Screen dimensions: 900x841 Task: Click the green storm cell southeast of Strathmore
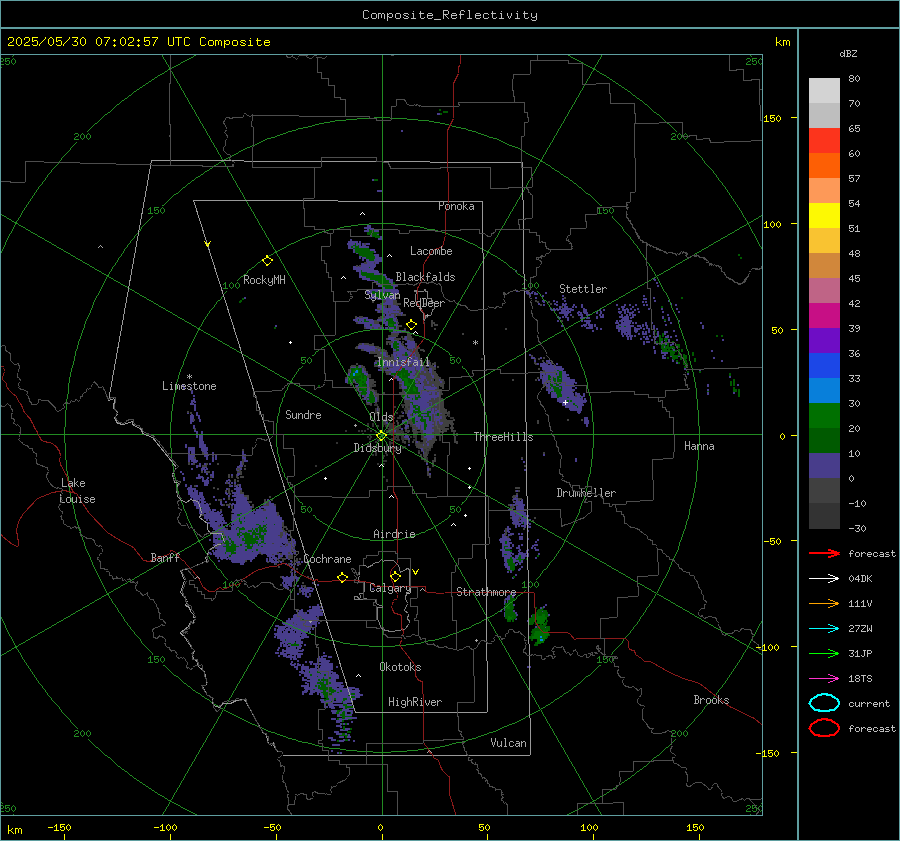pyautogui.click(x=540, y=625)
